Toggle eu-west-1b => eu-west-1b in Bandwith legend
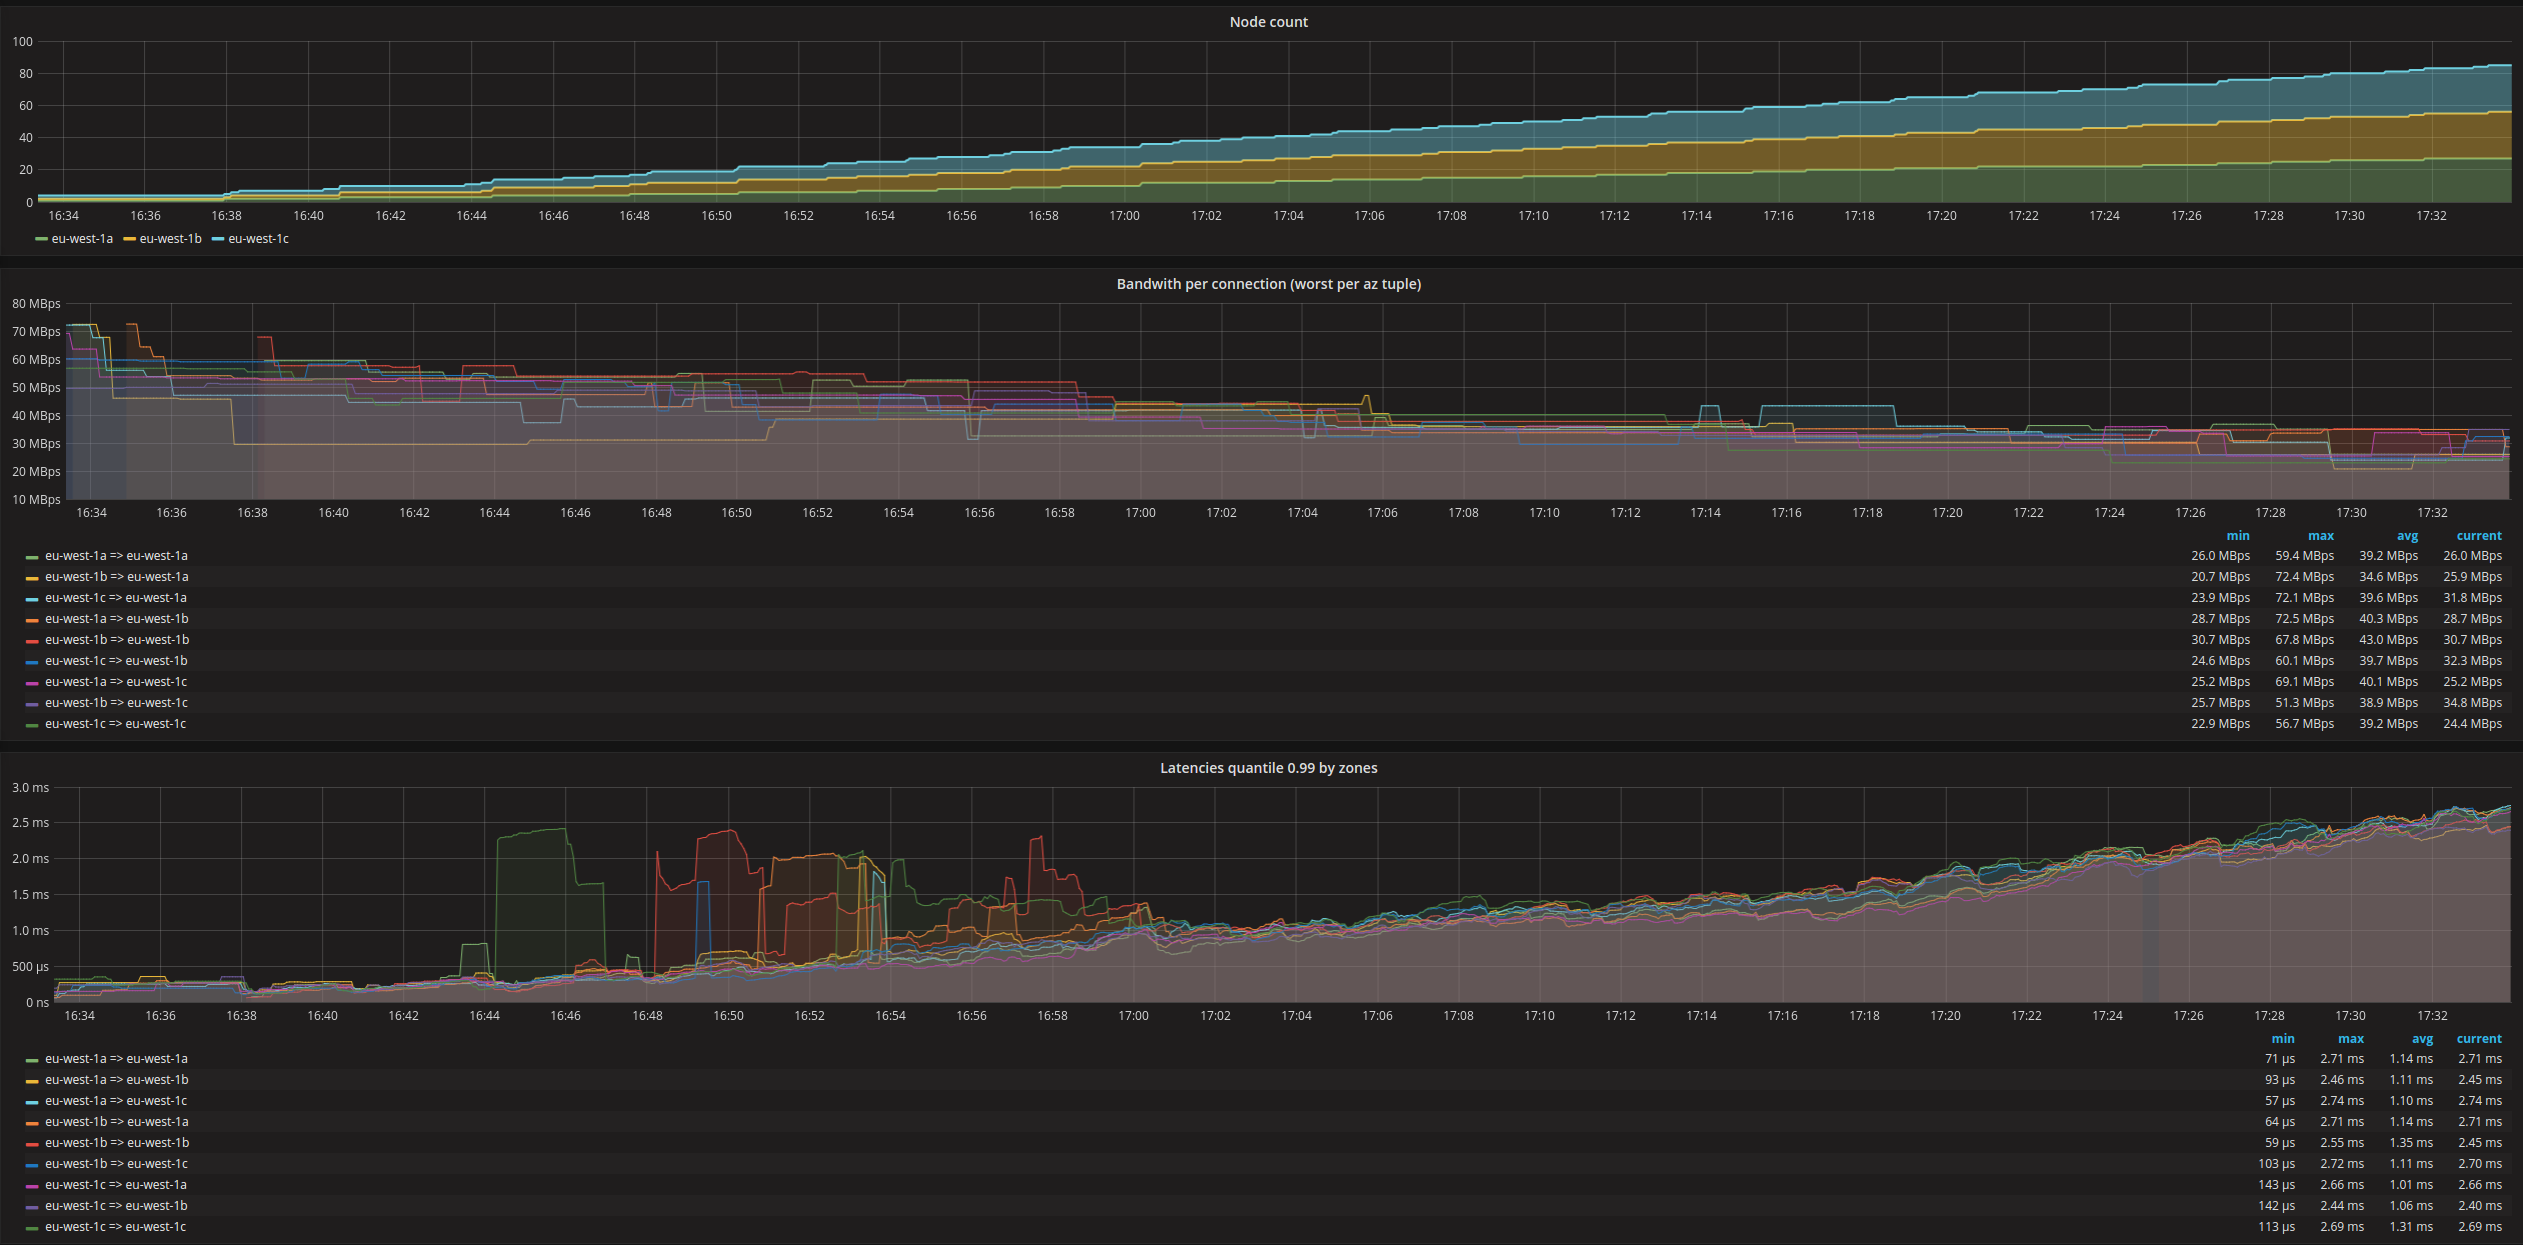 coord(117,640)
